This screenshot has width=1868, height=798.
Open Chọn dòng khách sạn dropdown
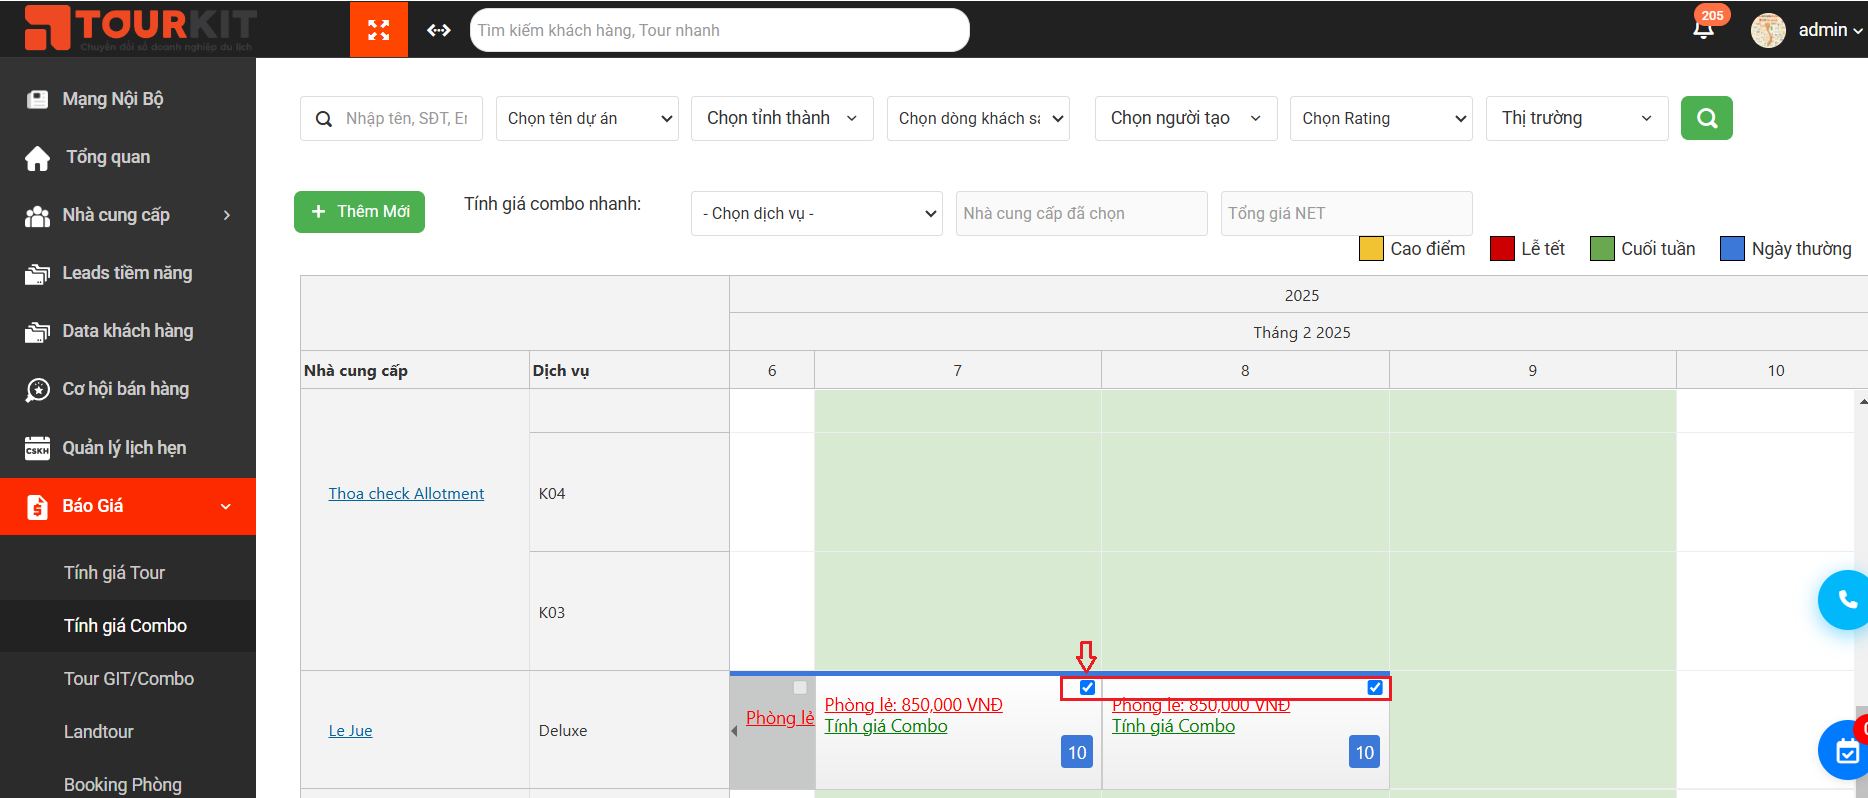pyautogui.click(x=978, y=118)
